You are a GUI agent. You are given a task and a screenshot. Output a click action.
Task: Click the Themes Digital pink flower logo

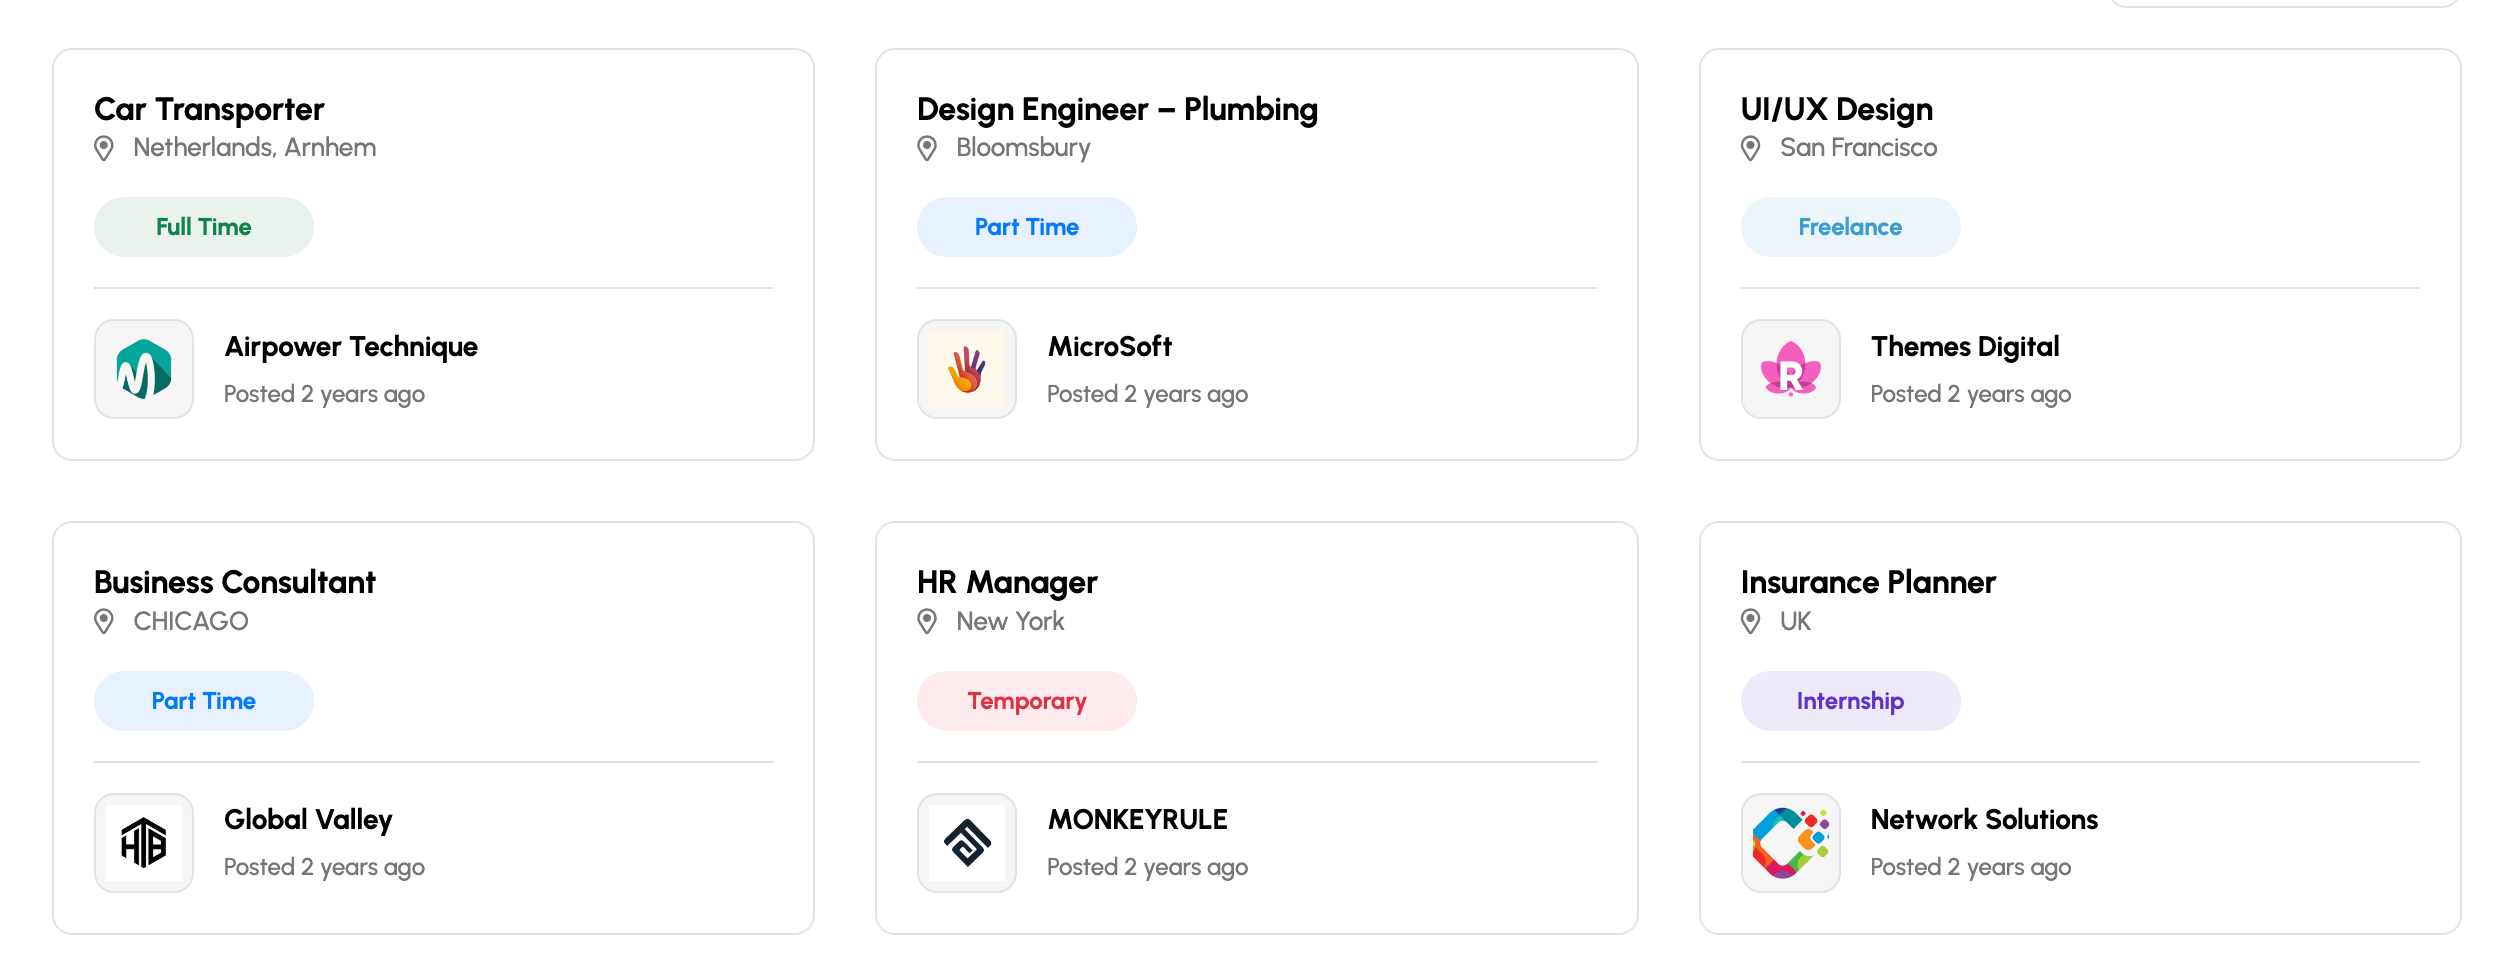tap(1789, 369)
